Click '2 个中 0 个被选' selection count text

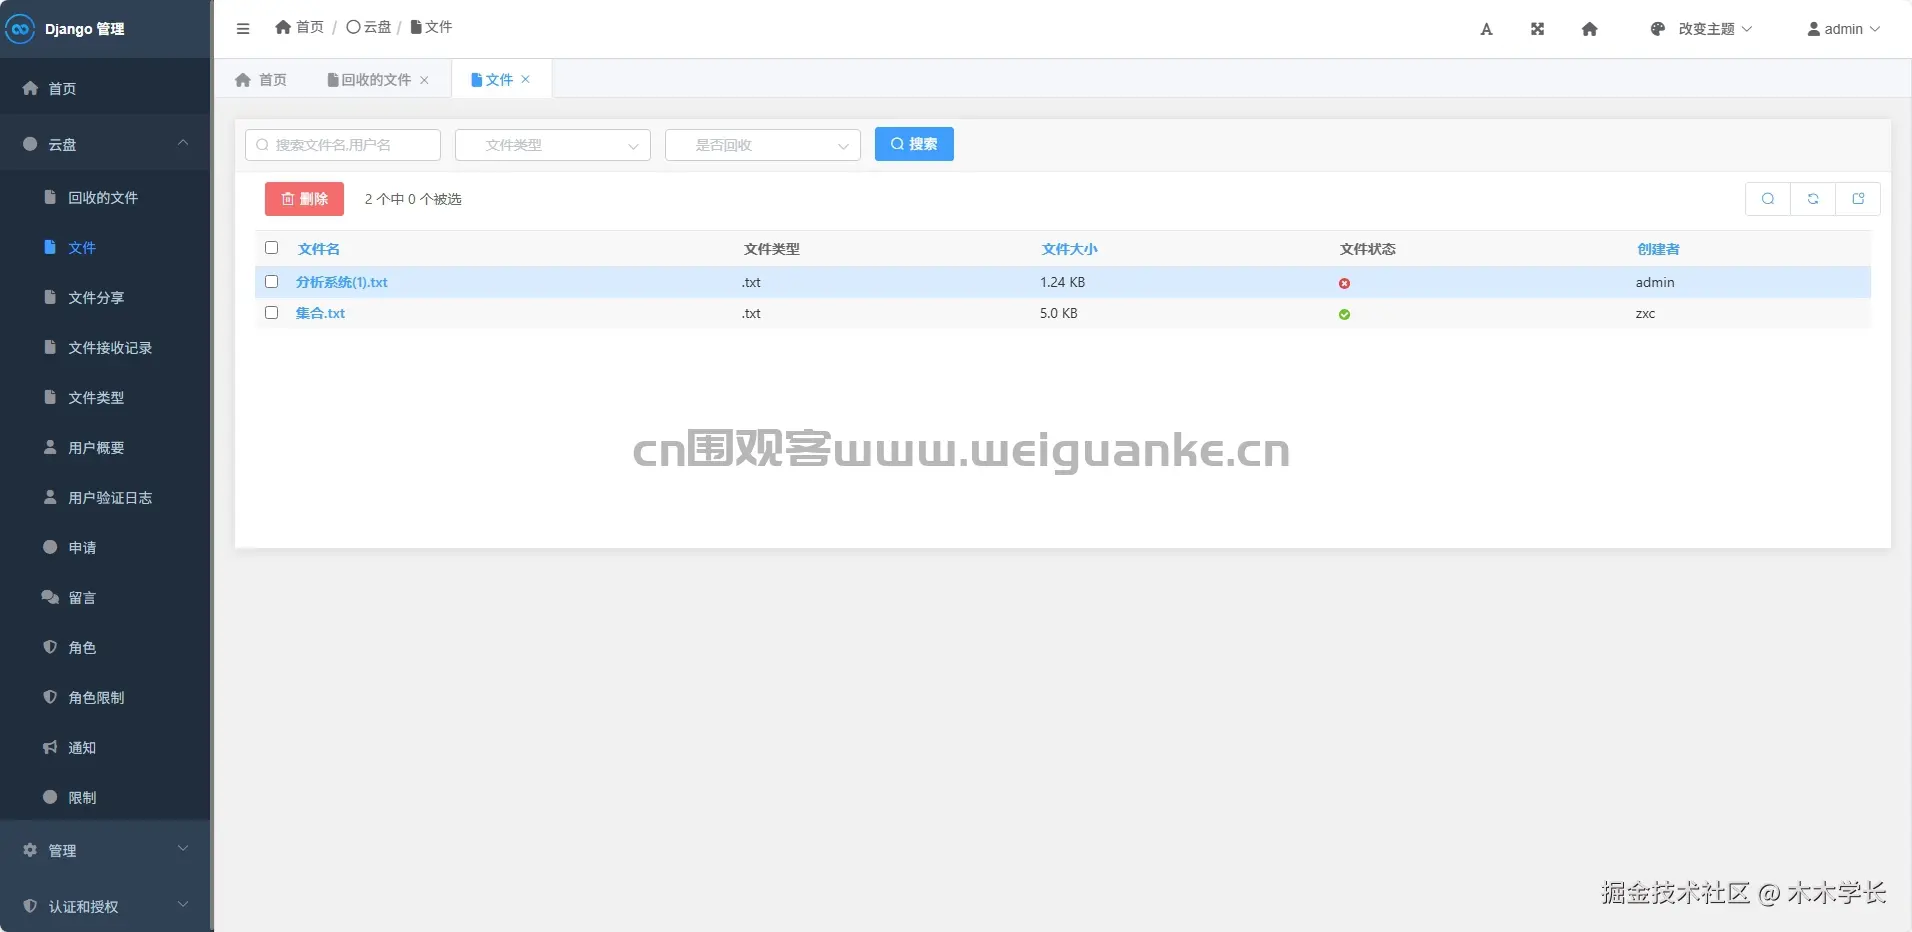point(413,199)
